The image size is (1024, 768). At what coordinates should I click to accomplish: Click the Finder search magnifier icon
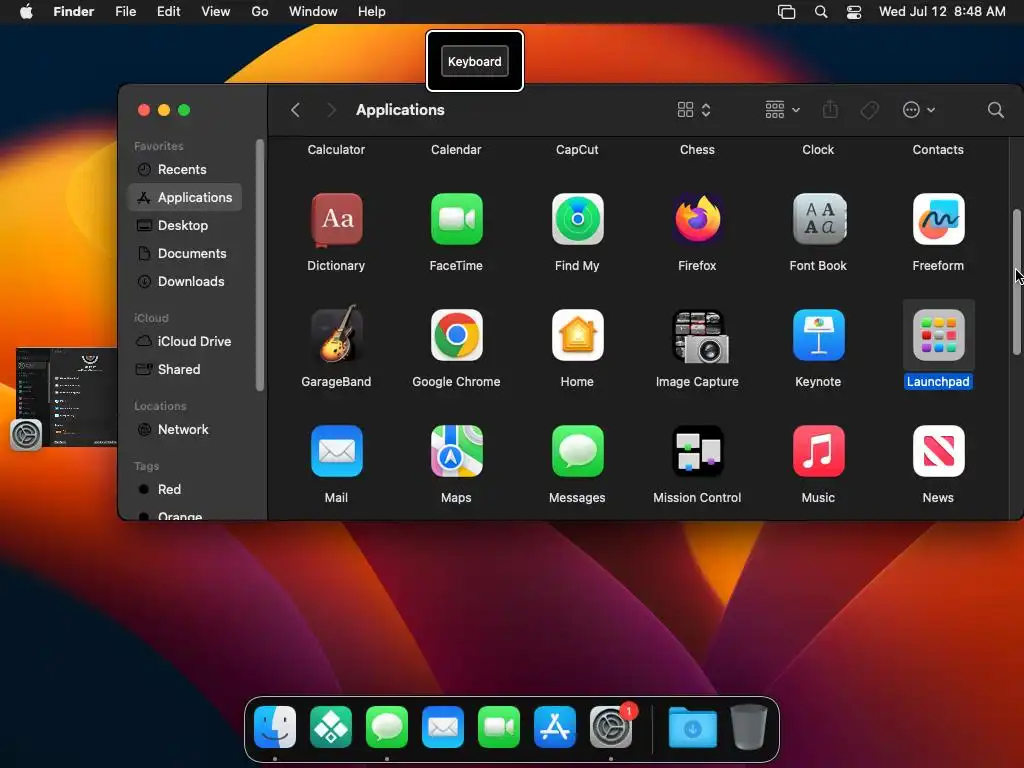coord(995,110)
